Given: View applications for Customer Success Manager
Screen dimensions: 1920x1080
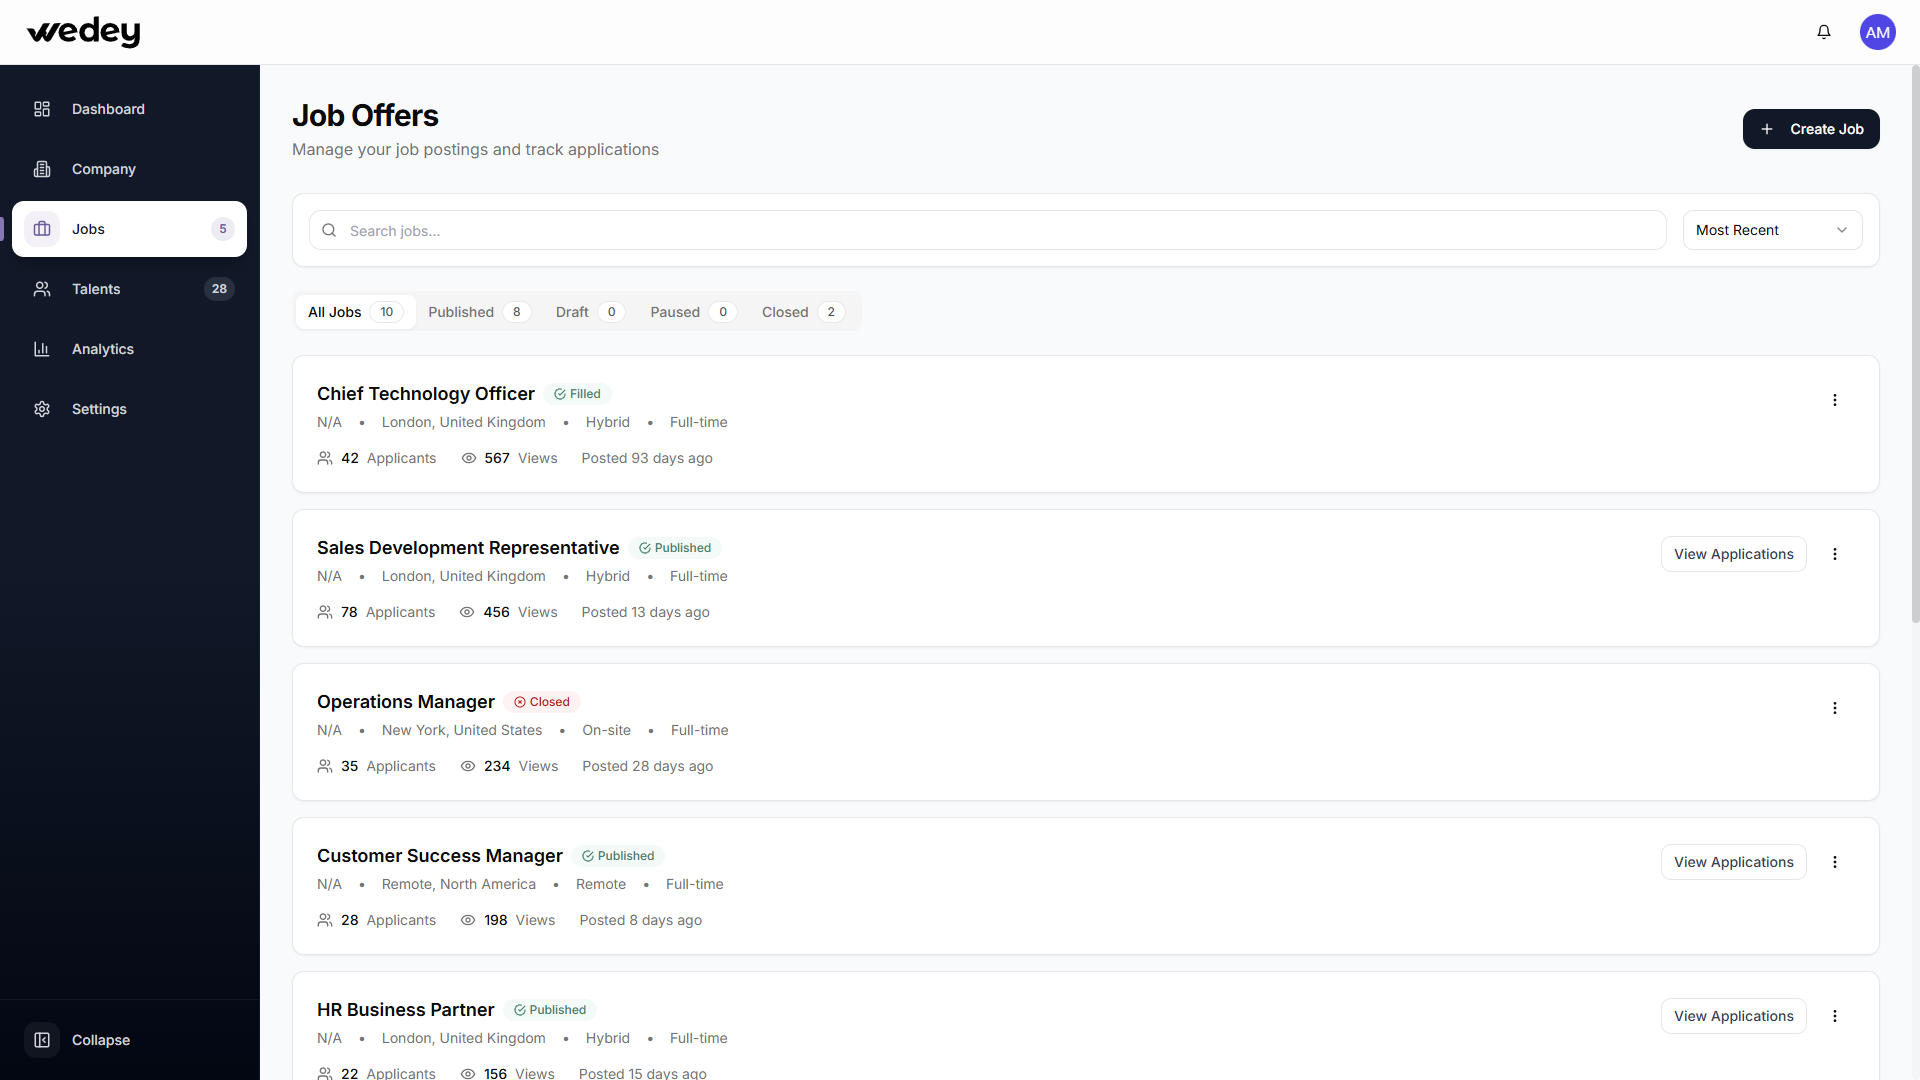Looking at the screenshot, I should click(x=1733, y=862).
